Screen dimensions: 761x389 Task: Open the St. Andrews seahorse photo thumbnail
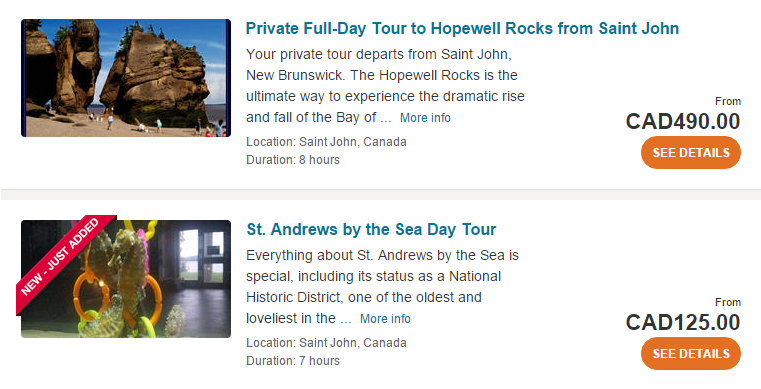point(126,279)
